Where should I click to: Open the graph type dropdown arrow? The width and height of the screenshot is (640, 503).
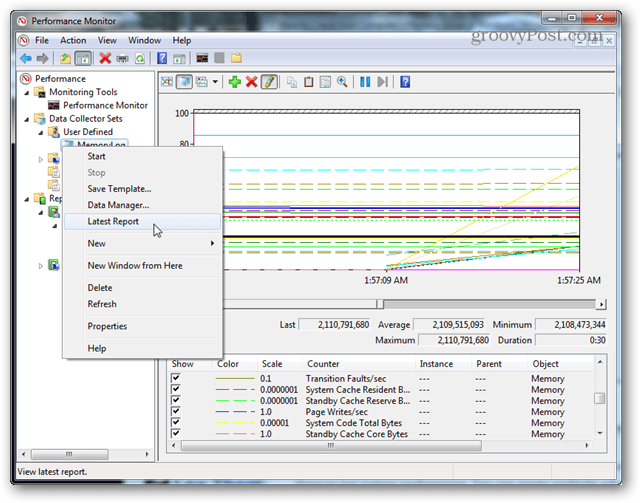pos(215,82)
